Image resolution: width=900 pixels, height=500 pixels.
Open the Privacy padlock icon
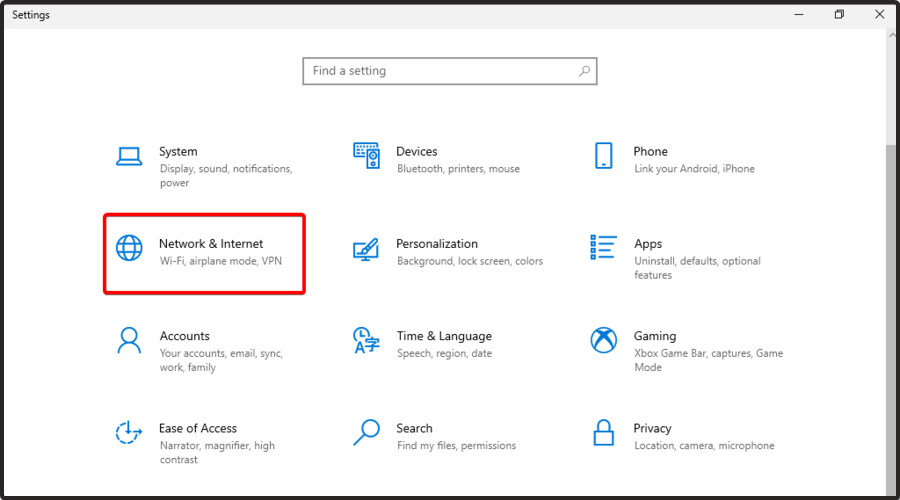pos(603,433)
